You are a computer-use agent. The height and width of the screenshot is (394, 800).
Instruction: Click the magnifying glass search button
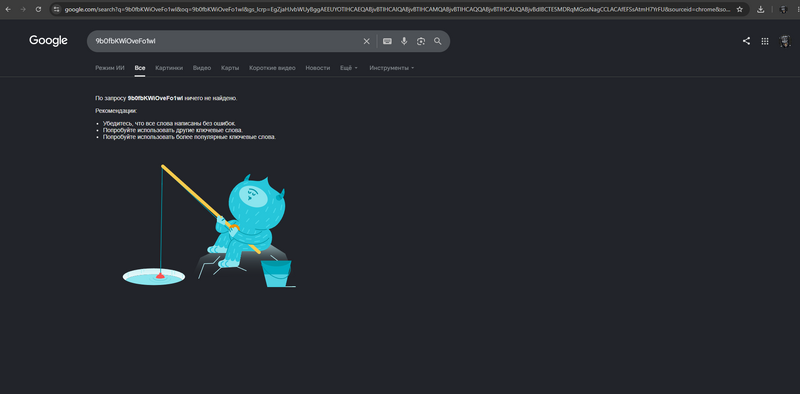[x=438, y=41]
